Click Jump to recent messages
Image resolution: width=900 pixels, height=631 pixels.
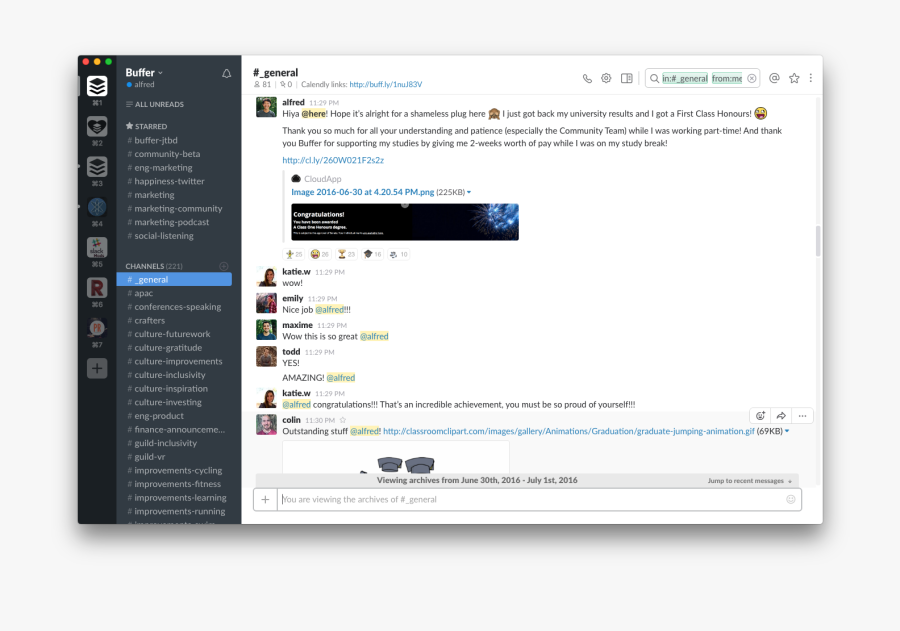pos(749,481)
